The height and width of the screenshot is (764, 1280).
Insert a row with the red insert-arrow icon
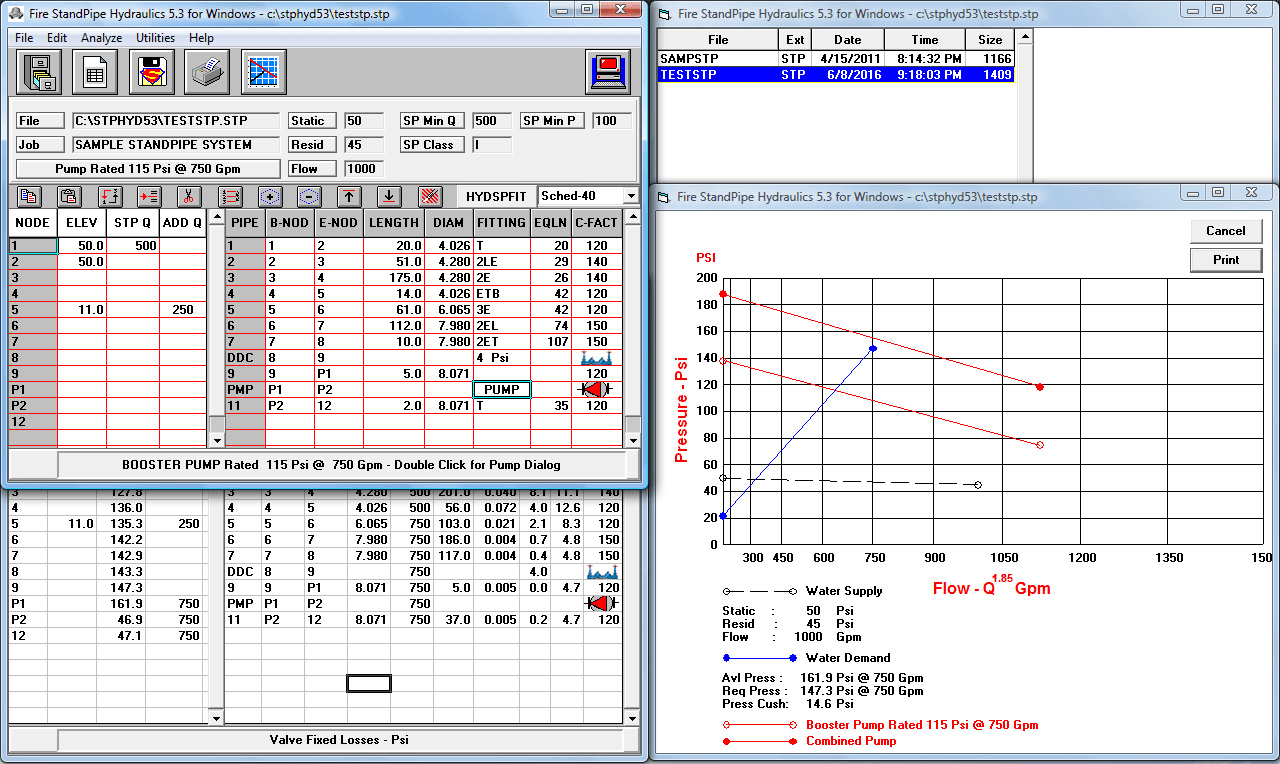[x=149, y=197]
